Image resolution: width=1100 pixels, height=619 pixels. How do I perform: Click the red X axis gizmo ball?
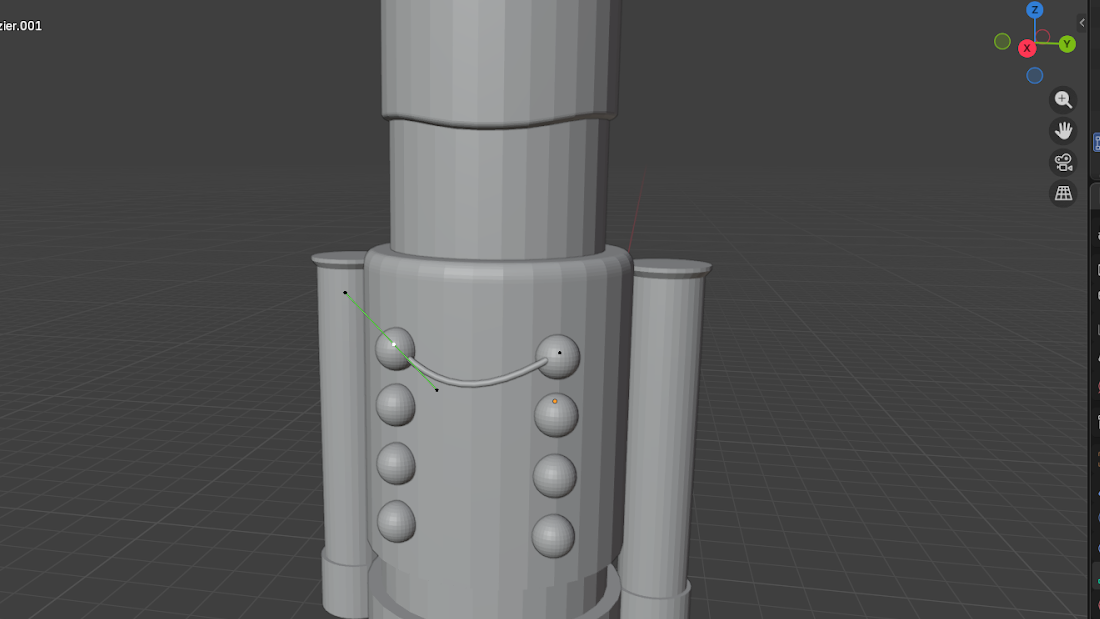pyautogui.click(x=1027, y=47)
